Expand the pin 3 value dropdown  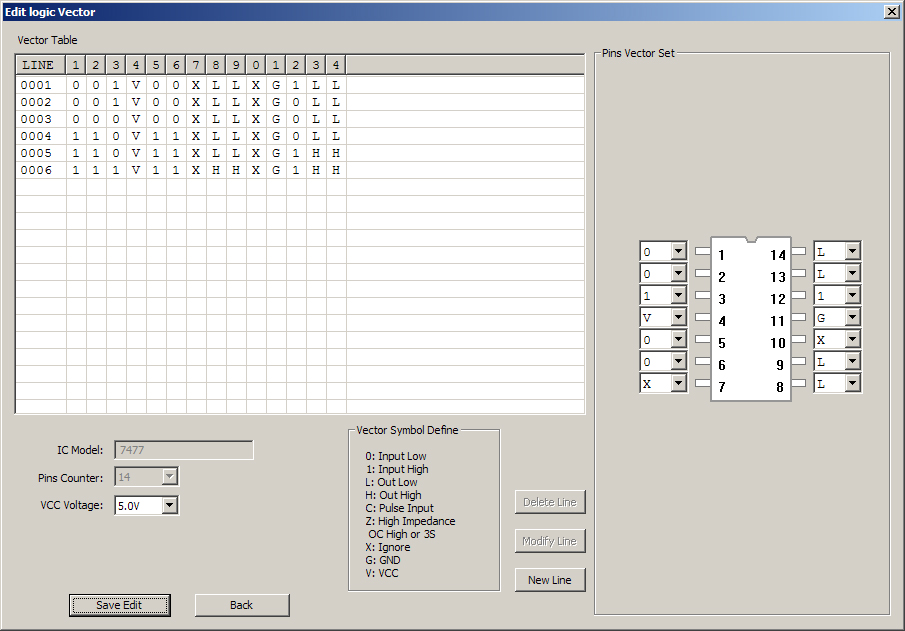click(x=678, y=295)
